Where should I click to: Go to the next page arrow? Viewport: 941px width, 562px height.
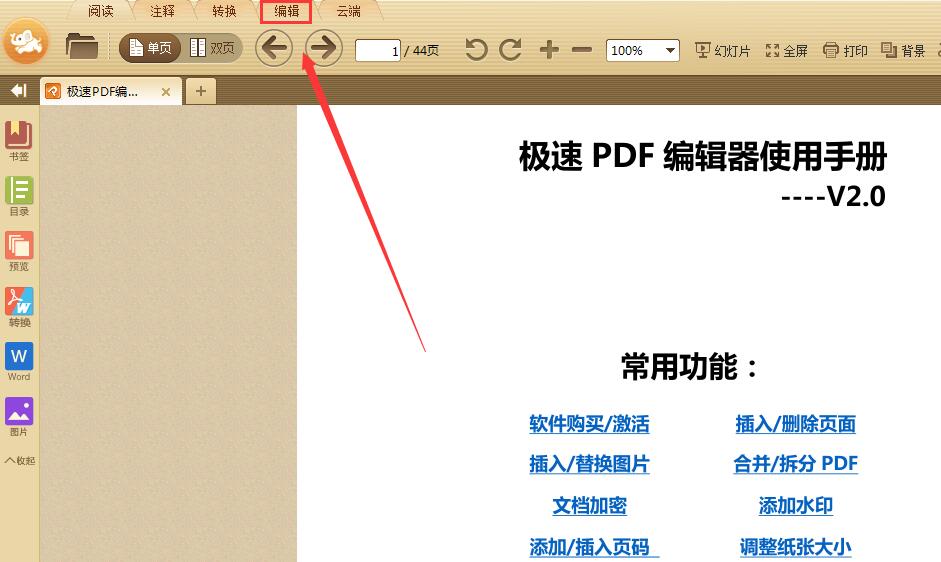(x=324, y=48)
